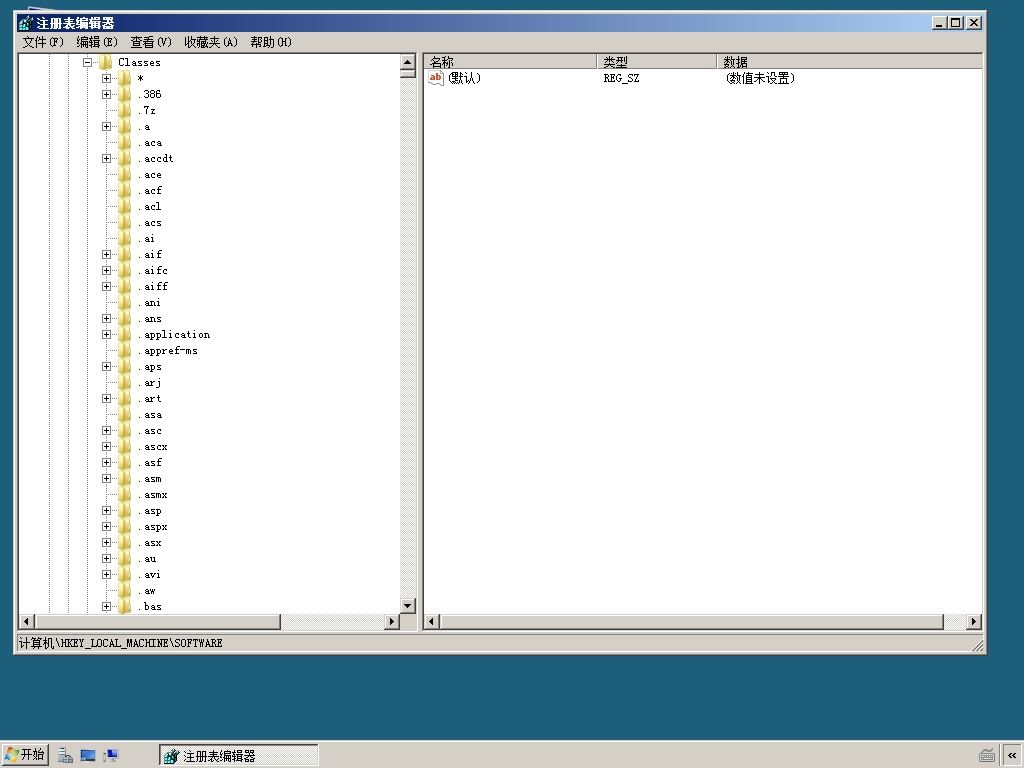Image resolution: width=1024 pixels, height=768 pixels.
Task: Click the values pane scroll right arrow
Action: click(x=974, y=621)
